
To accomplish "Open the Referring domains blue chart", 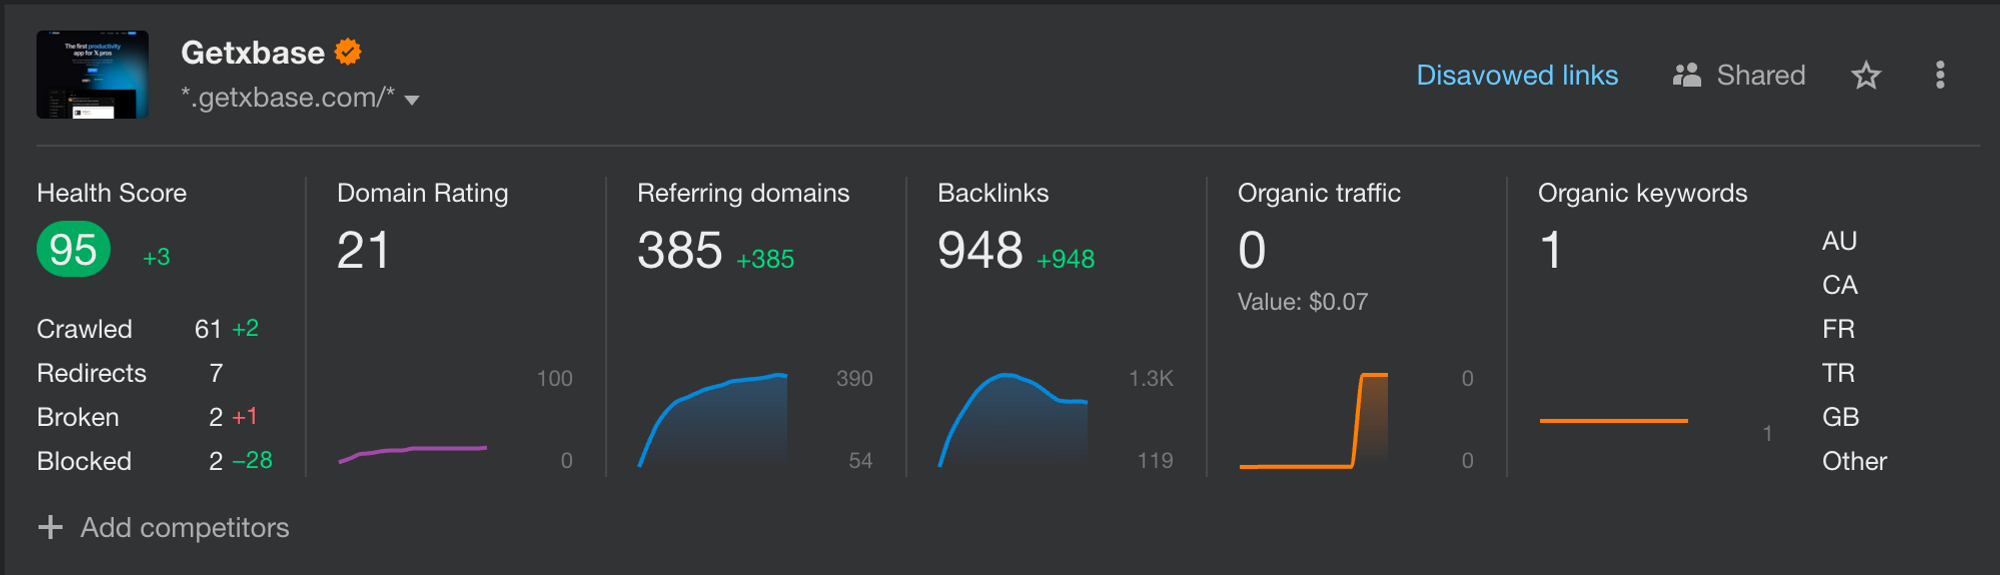I will pos(713,420).
